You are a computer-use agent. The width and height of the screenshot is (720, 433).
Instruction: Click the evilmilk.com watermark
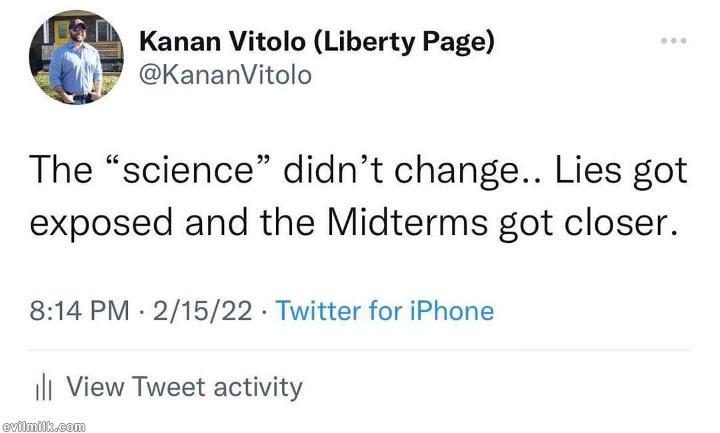44,426
